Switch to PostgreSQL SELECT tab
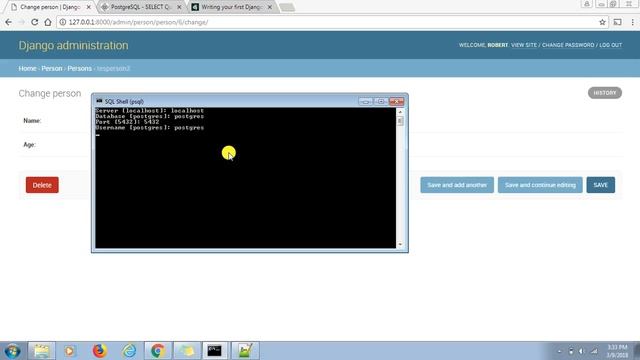The image size is (640, 360). click(141, 7)
